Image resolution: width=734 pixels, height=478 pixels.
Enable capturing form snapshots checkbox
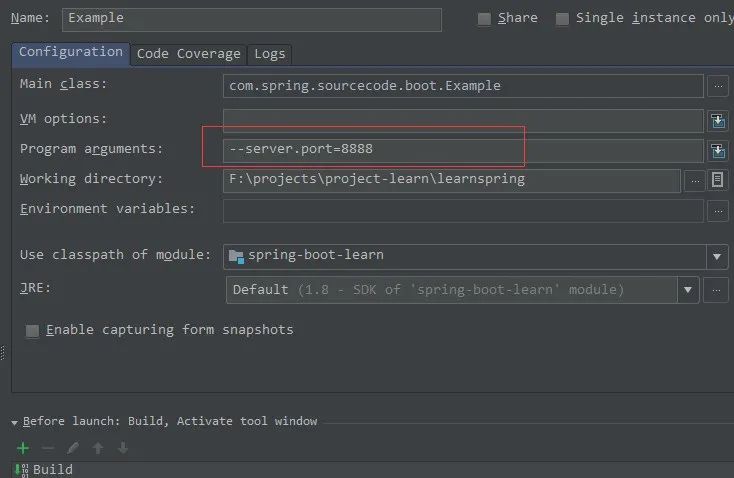[33, 330]
